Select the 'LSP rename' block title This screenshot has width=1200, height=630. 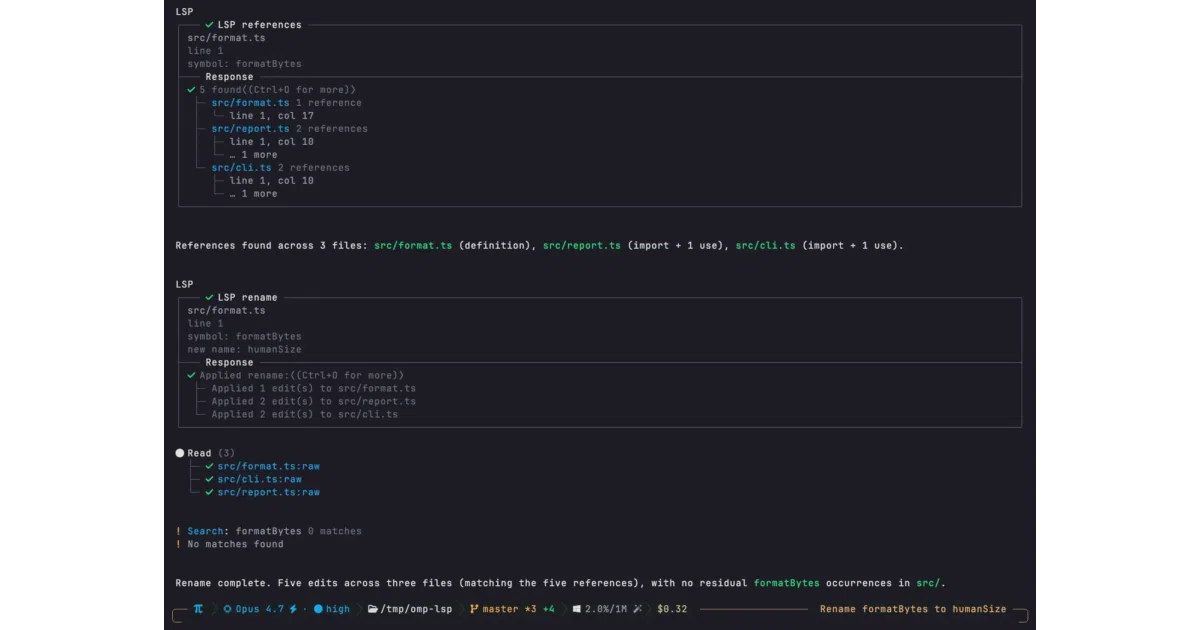pyautogui.click(x=247, y=297)
